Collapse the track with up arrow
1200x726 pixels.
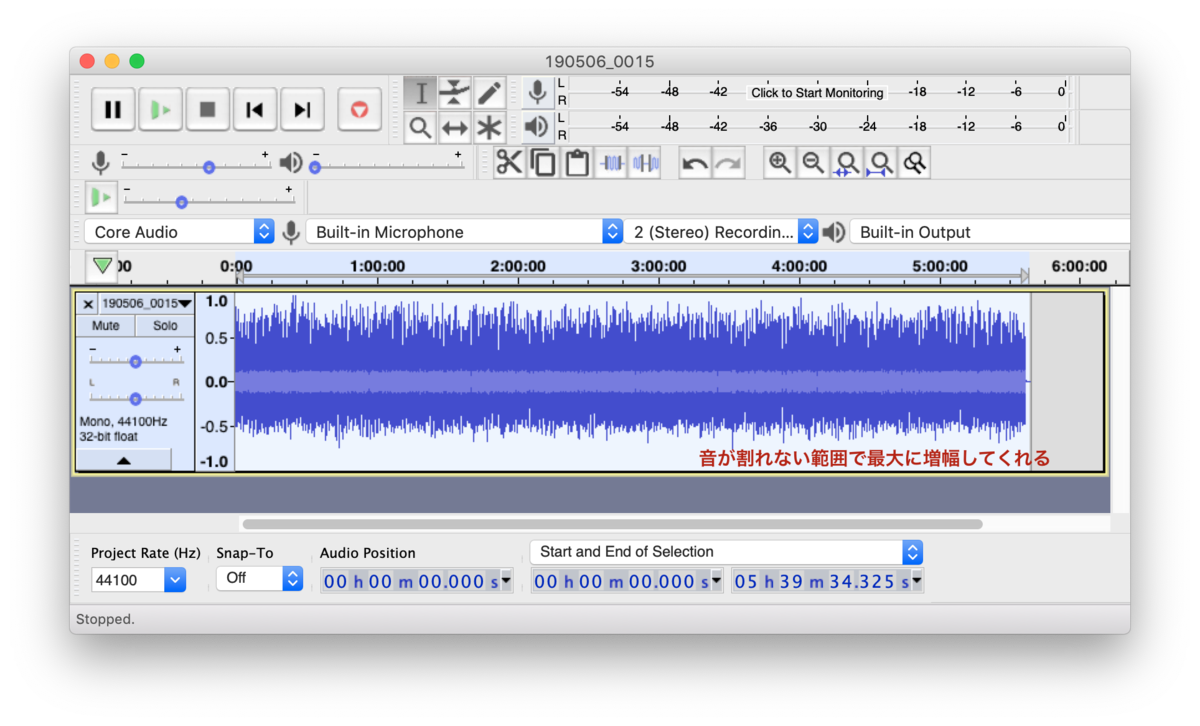pyautogui.click(x=124, y=460)
